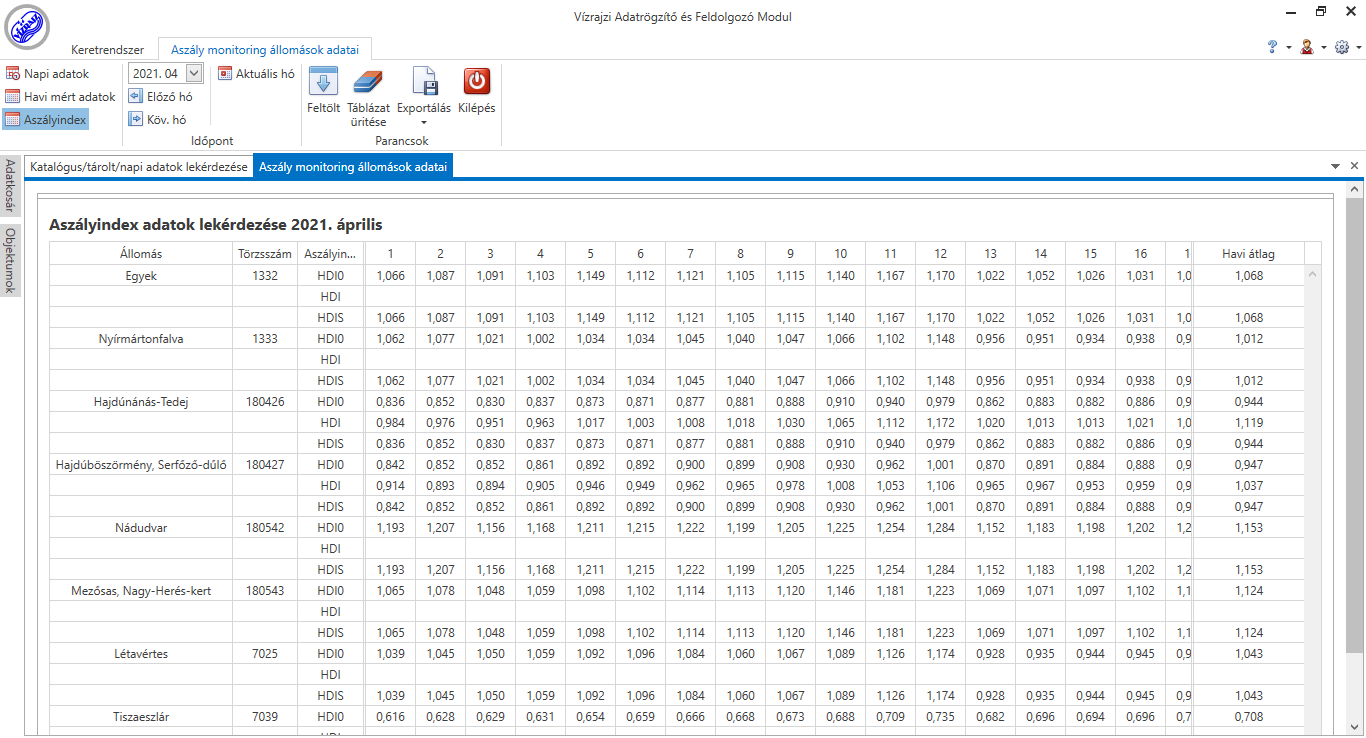This screenshot has height=738, width=1366.
Task: Toggle the Aszályindex view button
Action: [x=46, y=120]
